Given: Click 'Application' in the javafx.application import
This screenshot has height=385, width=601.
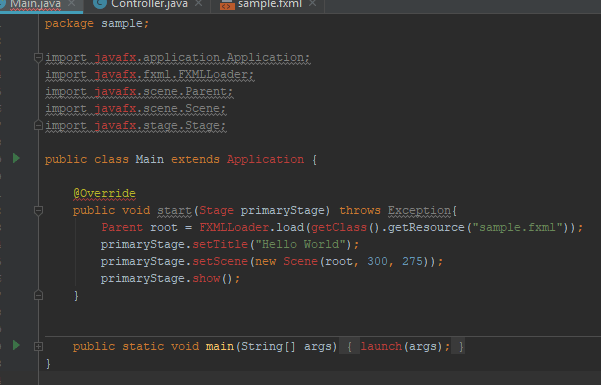Looking at the screenshot, I should pyautogui.click(x=265, y=58).
